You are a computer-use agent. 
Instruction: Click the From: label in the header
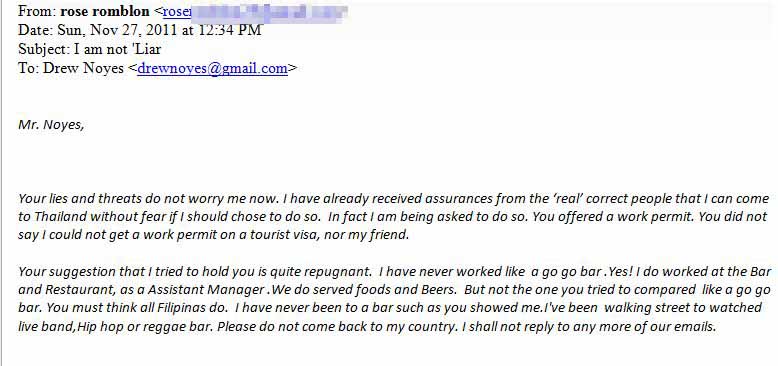point(37,11)
